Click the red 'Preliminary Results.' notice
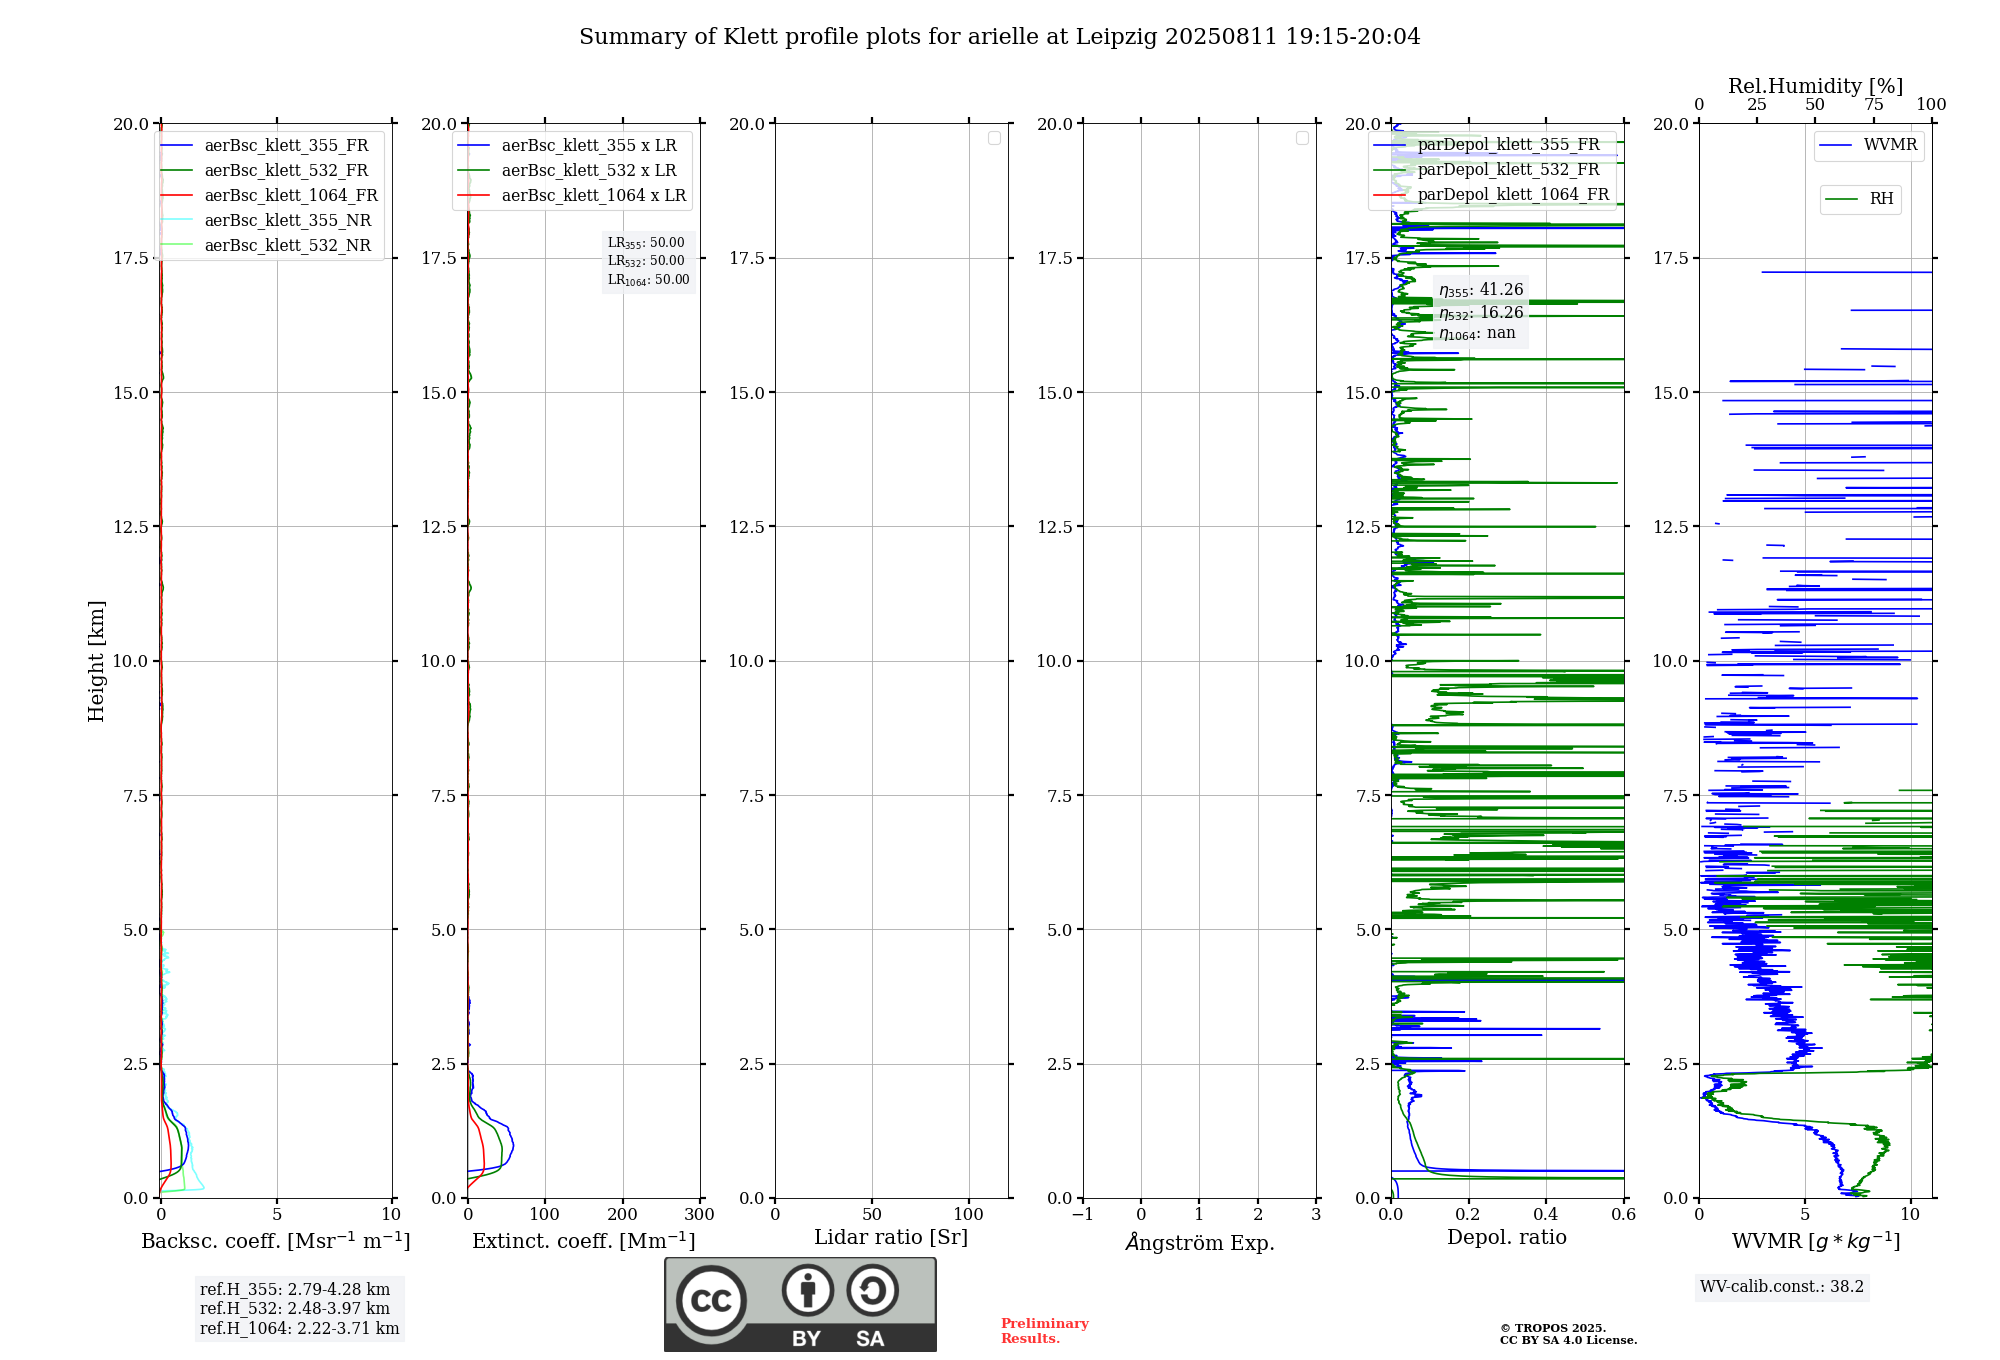This screenshot has height=1360, width=2000. click(1045, 1331)
